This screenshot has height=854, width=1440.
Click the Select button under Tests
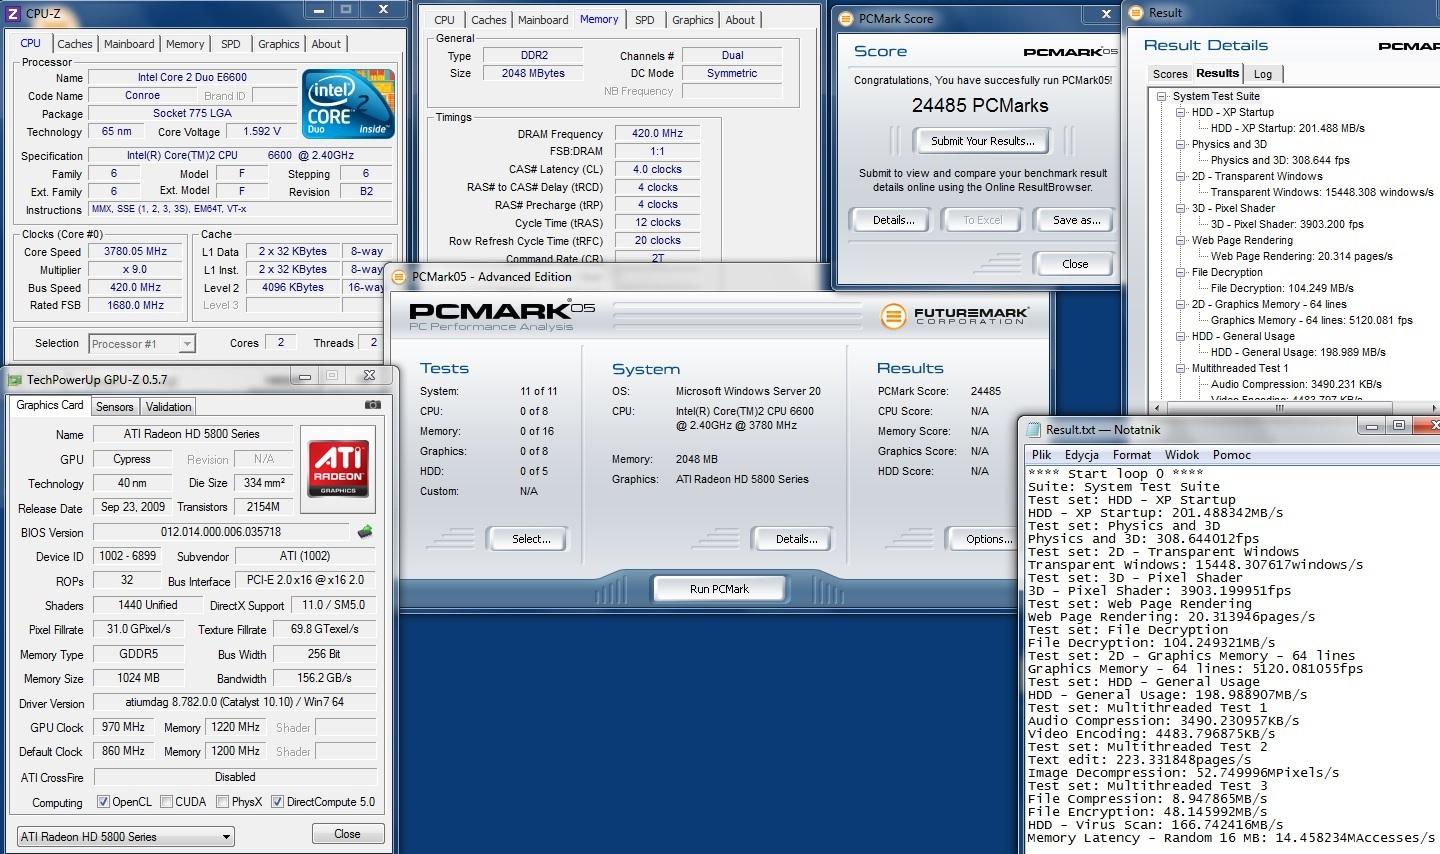(531, 539)
